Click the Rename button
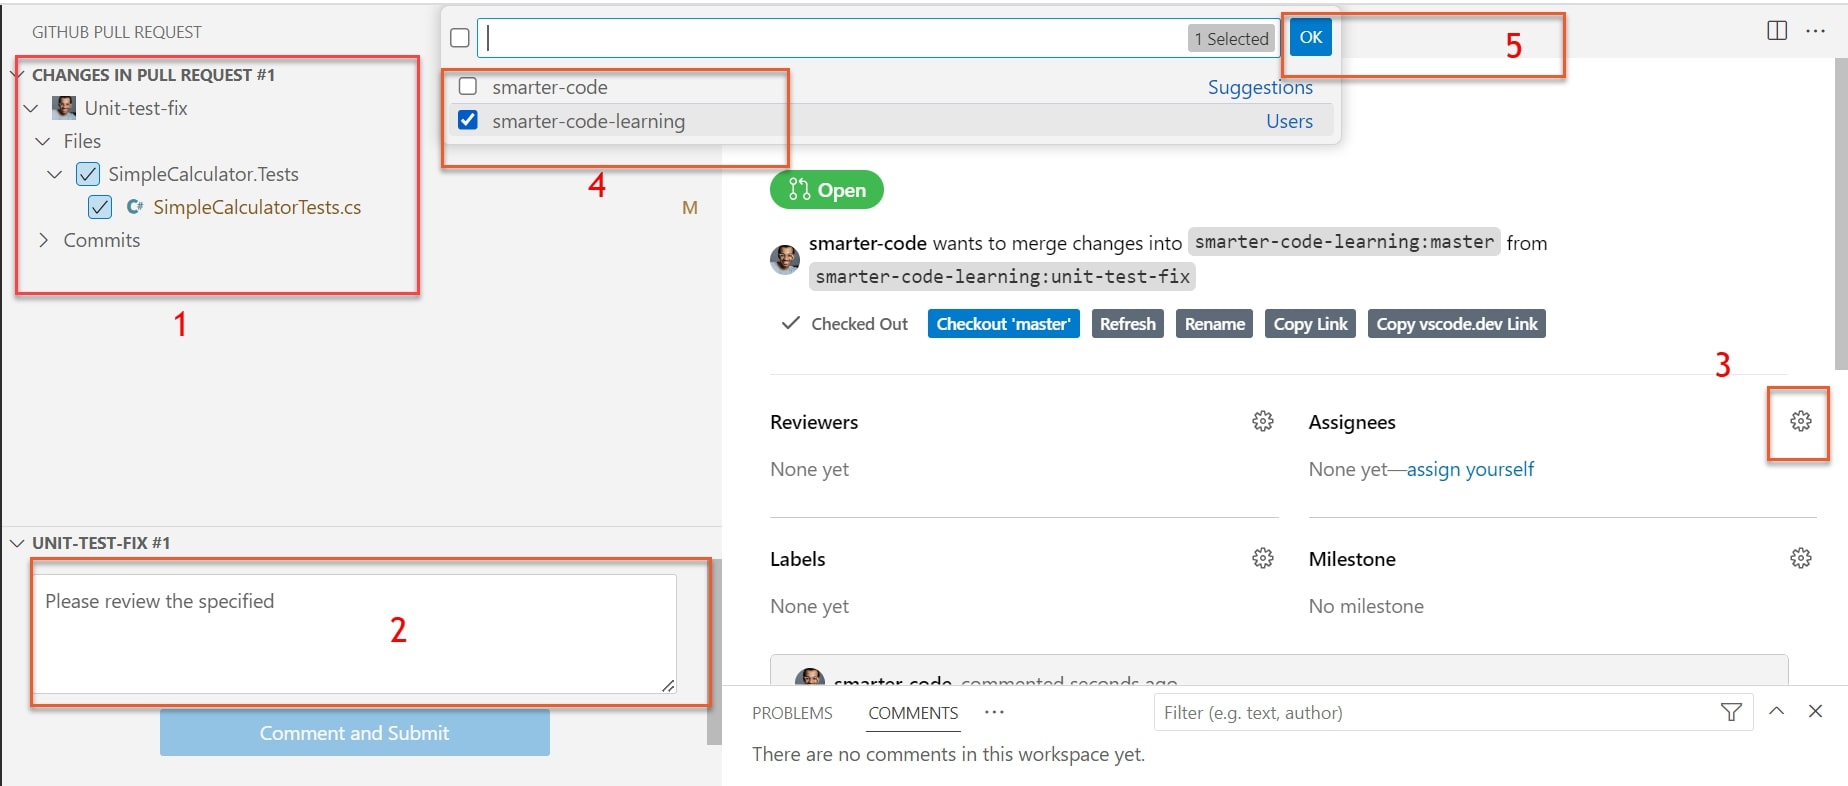This screenshot has height=786, width=1848. pyautogui.click(x=1214, y=324)
